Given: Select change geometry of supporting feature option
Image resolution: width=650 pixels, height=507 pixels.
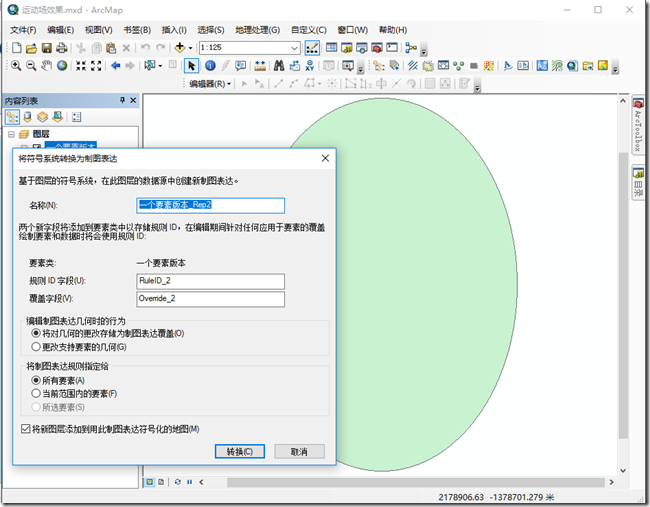Looking at the screenshot, I should [x=79, y=347].
